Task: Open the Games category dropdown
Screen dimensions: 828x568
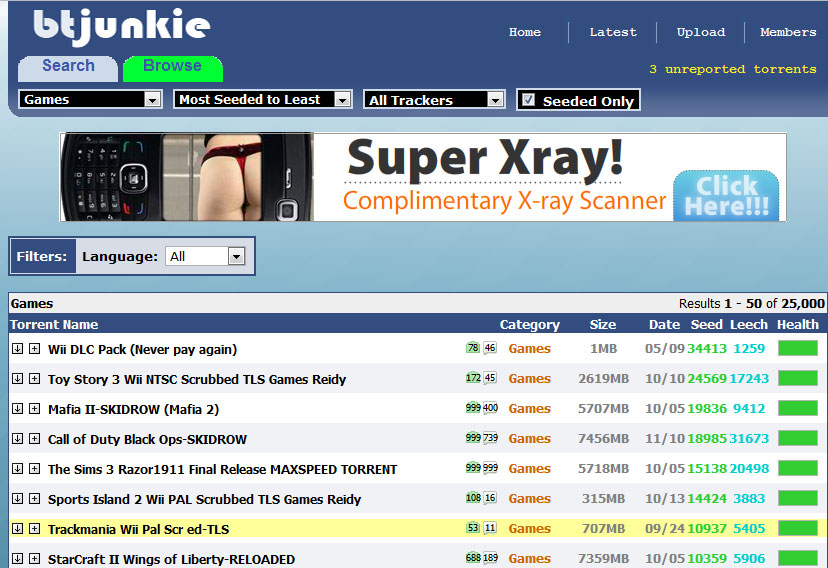Action: click(x=90, y=99)
